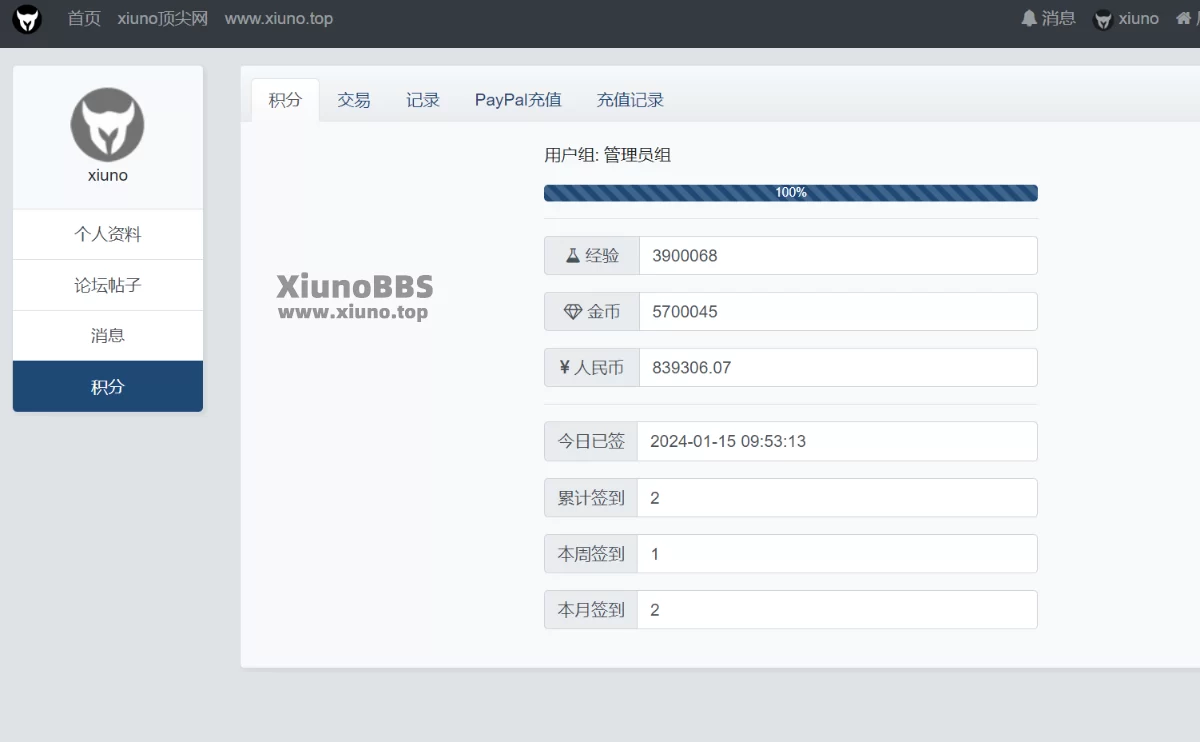Image resolution: width=1200 pixels, height=742 pixels.
Task: Open 论坛帖子 from the sidebar
Action: click(x=107, y=285)
